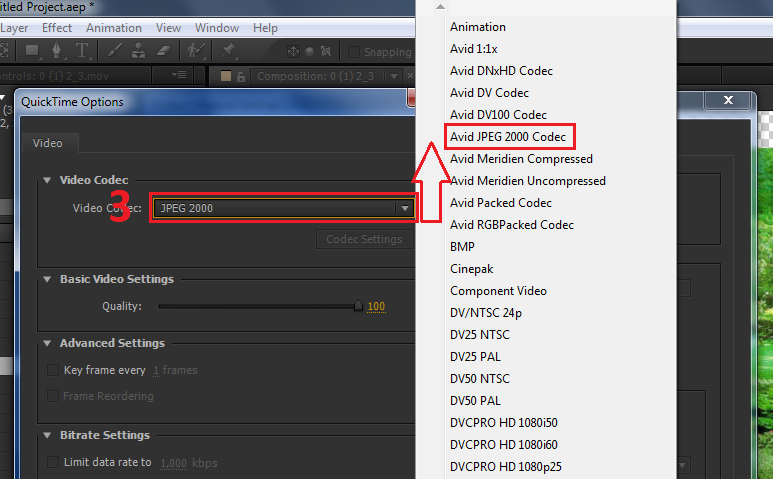Toggle the Composition panel lock icon
This screenshot has width=773, height=479.
(241, 76)
